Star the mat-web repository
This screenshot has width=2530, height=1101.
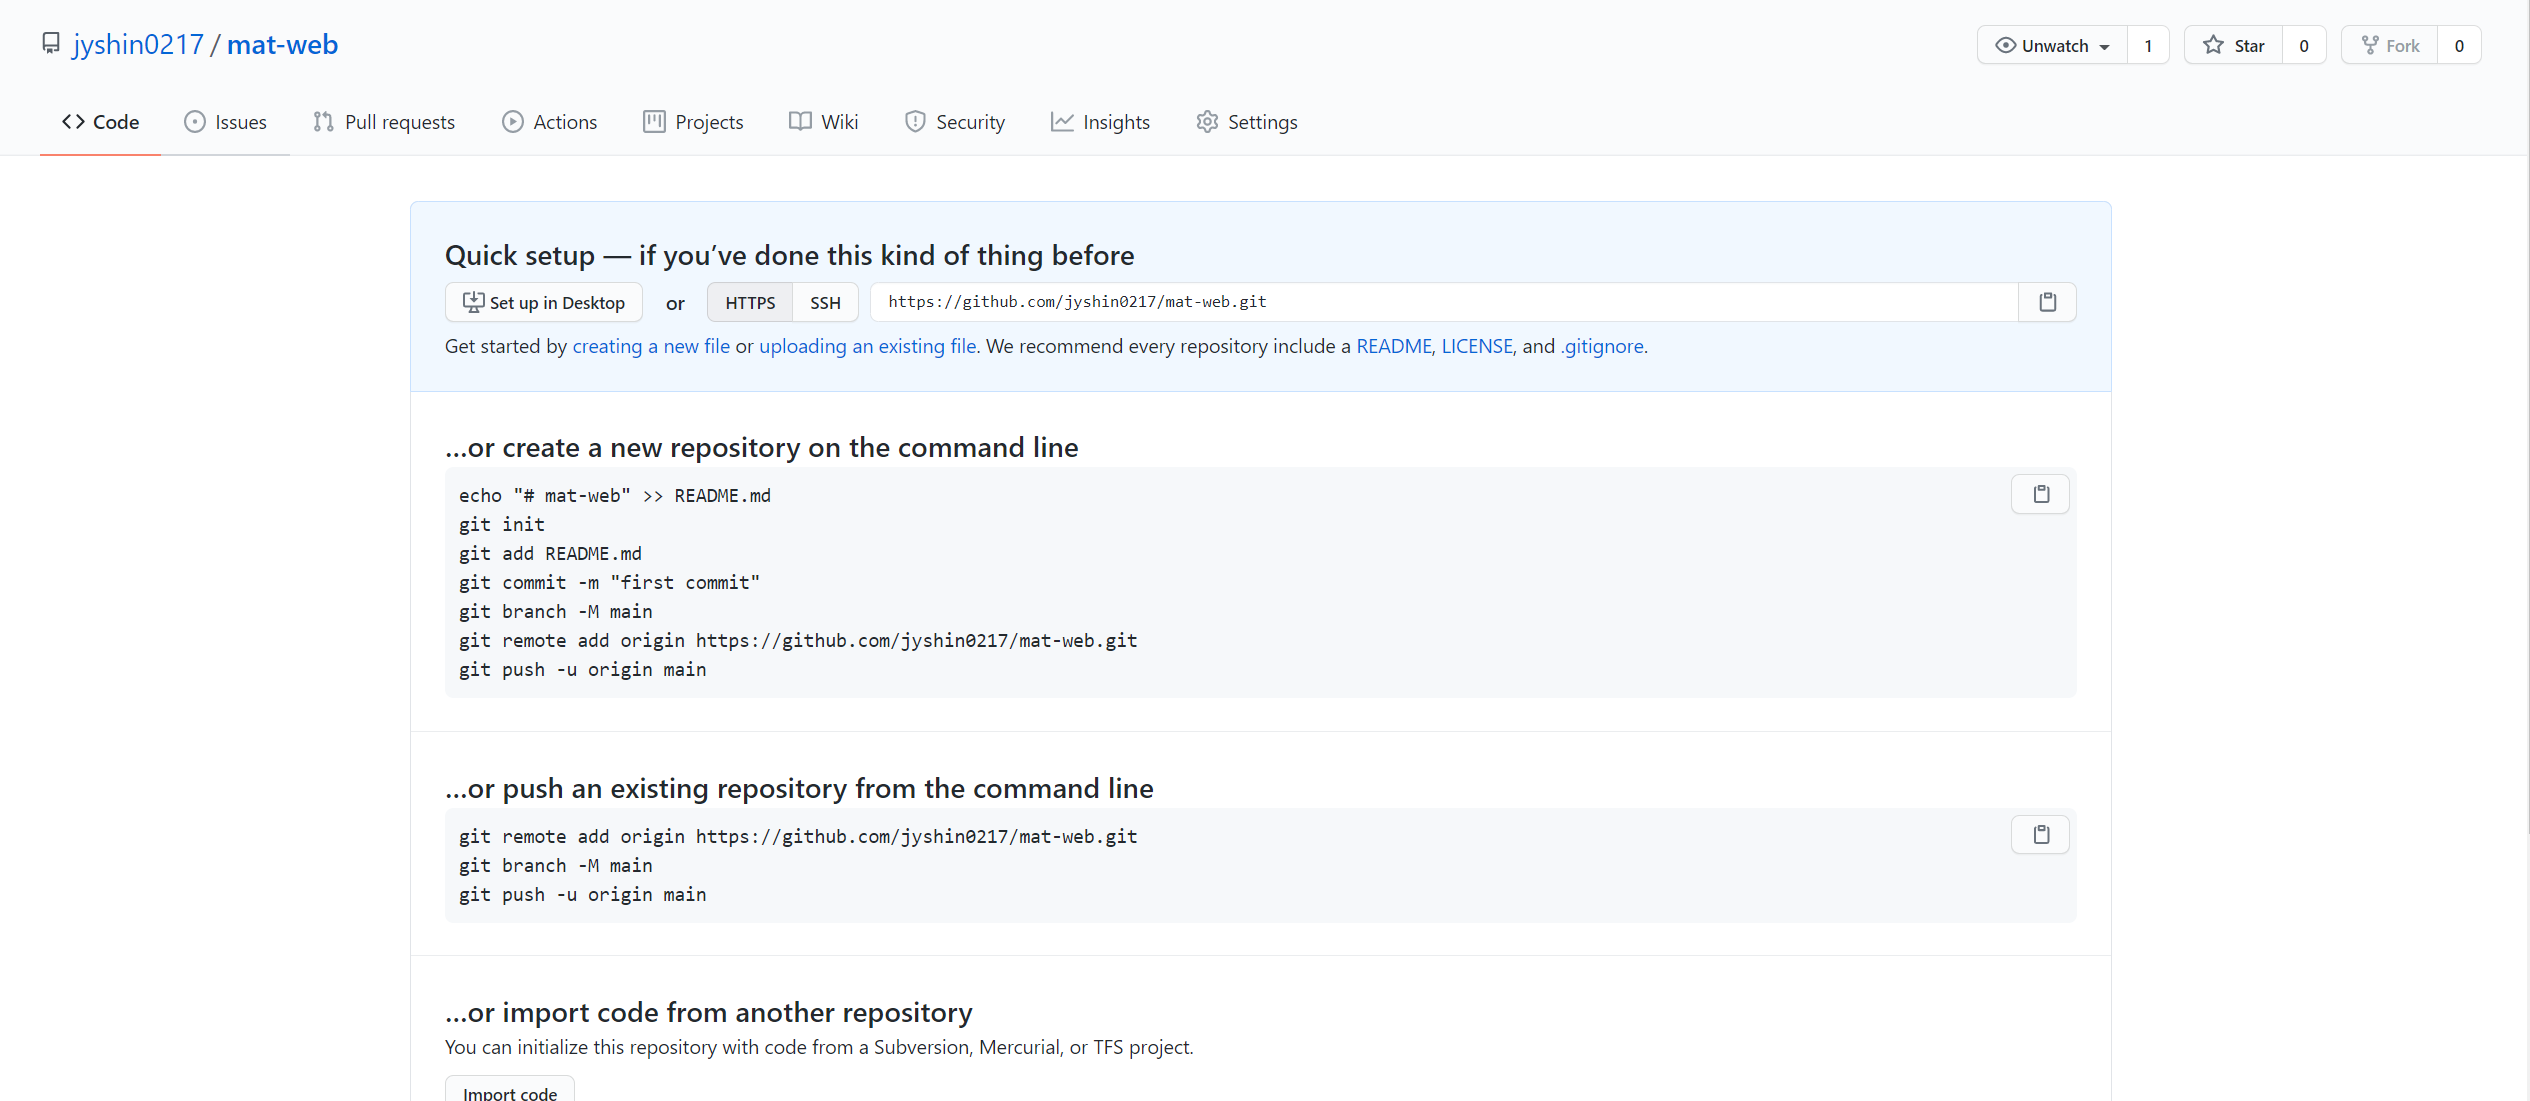tap(2233, 45)
